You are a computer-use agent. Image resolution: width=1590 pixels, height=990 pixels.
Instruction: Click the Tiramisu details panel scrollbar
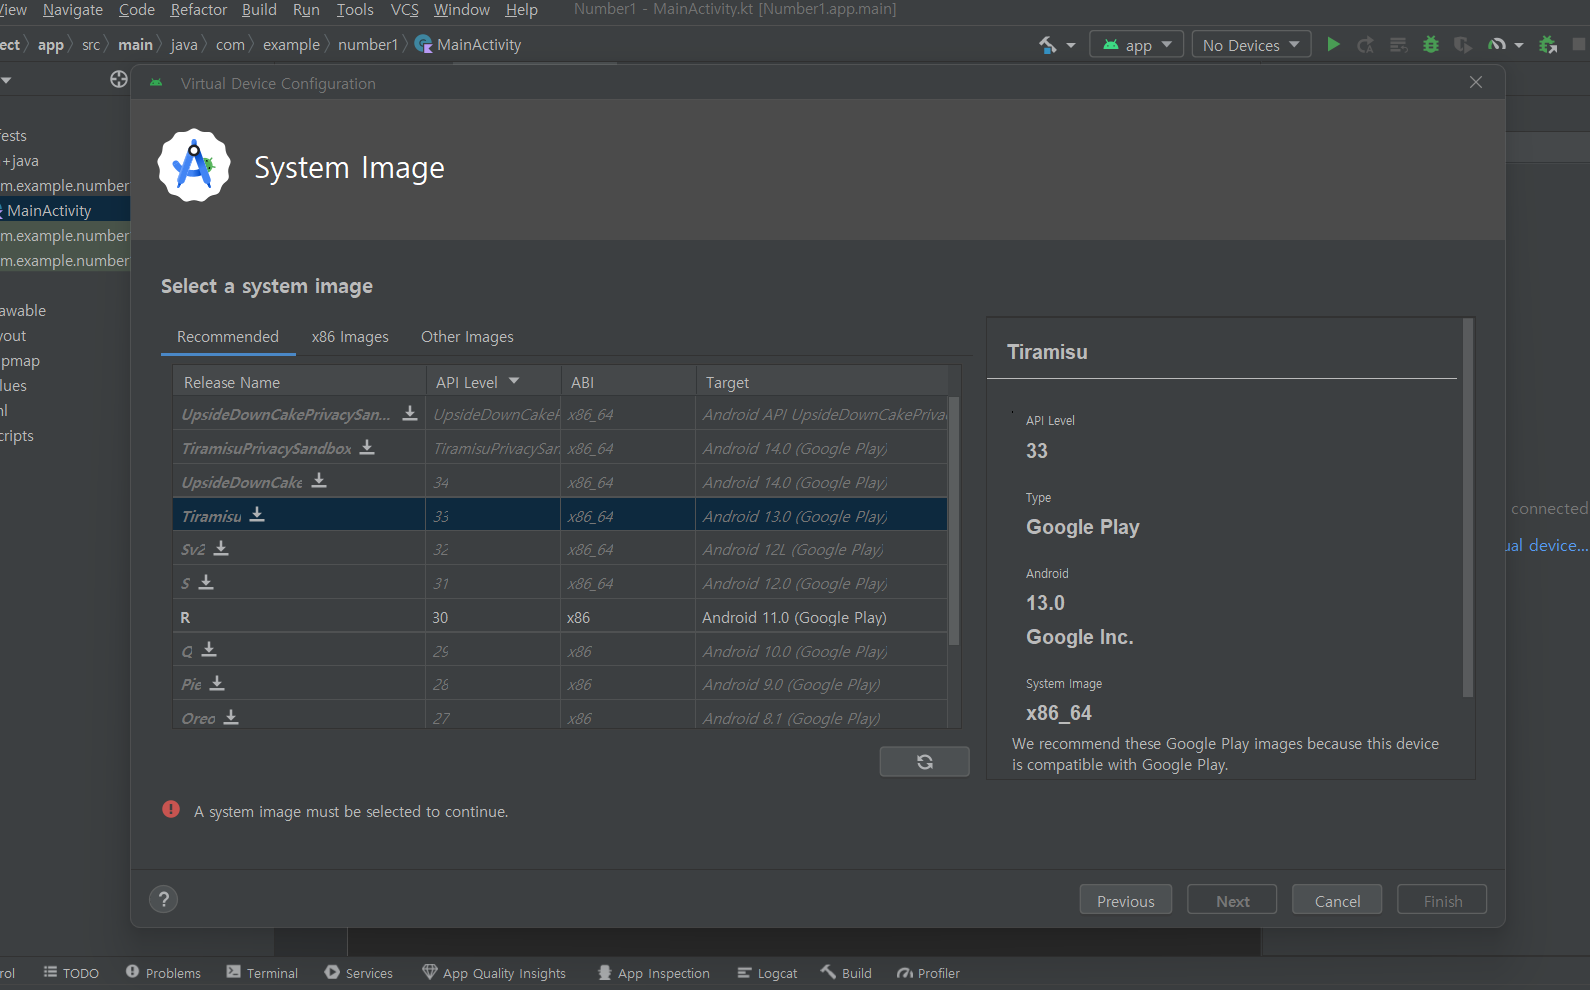(x=1468, y=508)
